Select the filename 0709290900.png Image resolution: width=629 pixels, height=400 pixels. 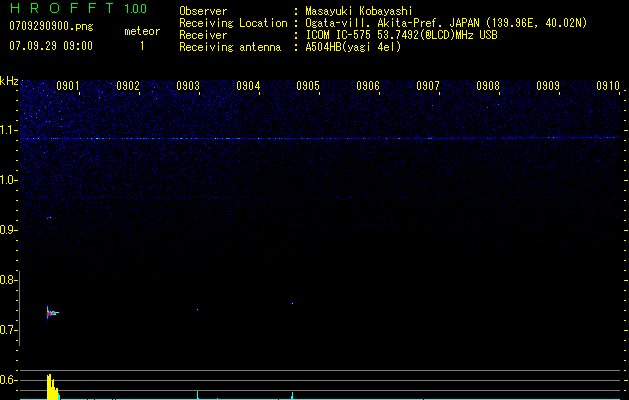tap(51, 26)
